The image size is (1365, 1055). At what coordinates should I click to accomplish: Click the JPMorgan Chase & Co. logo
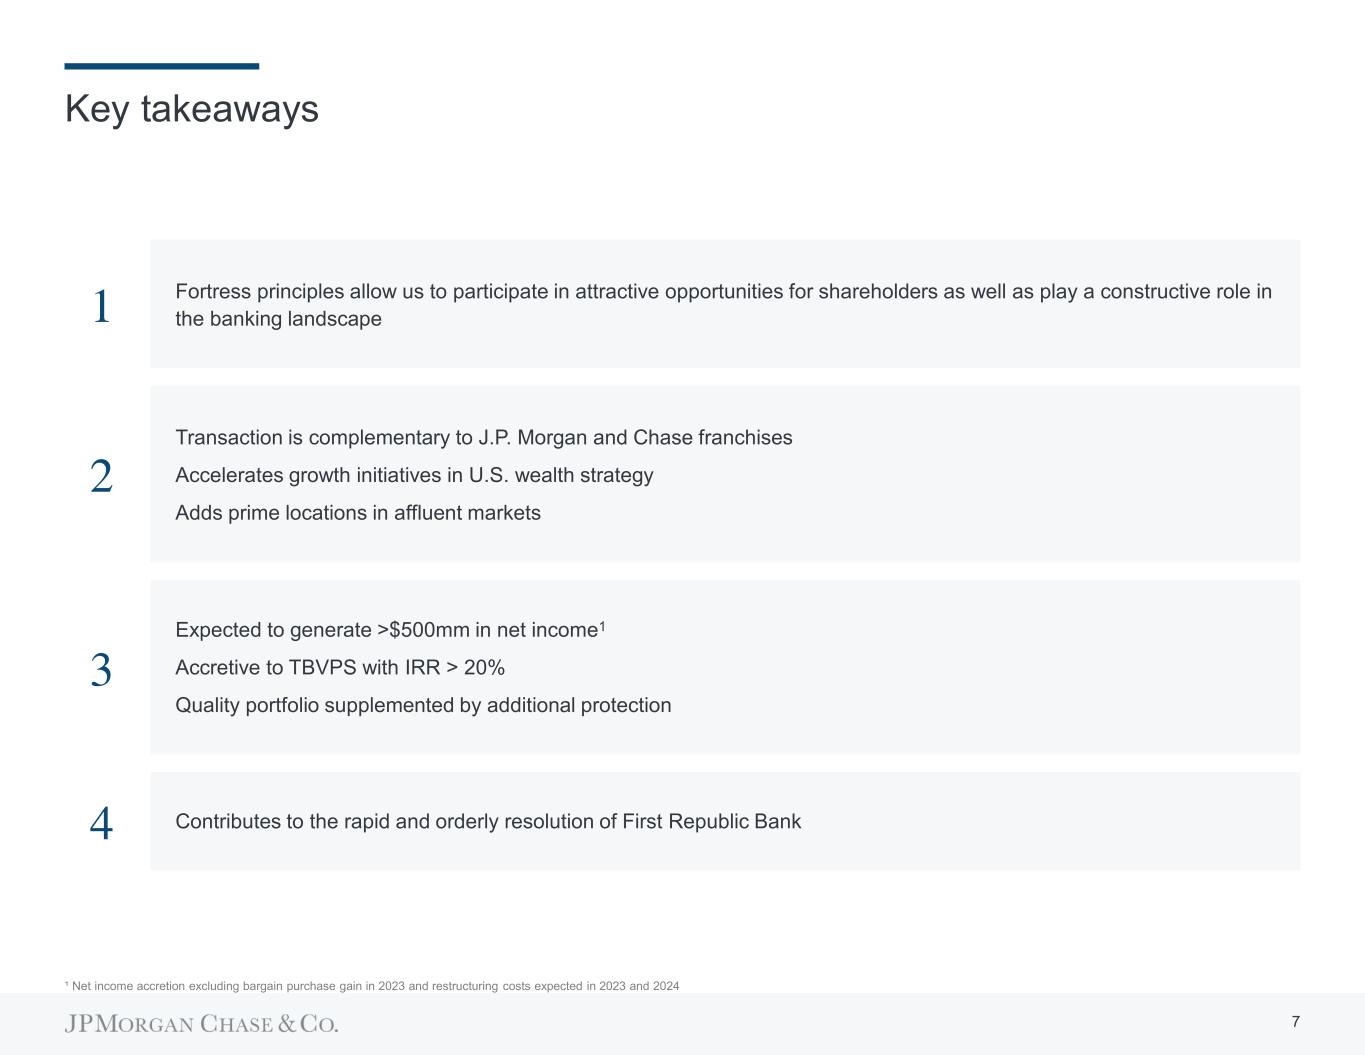[202, 1024]
